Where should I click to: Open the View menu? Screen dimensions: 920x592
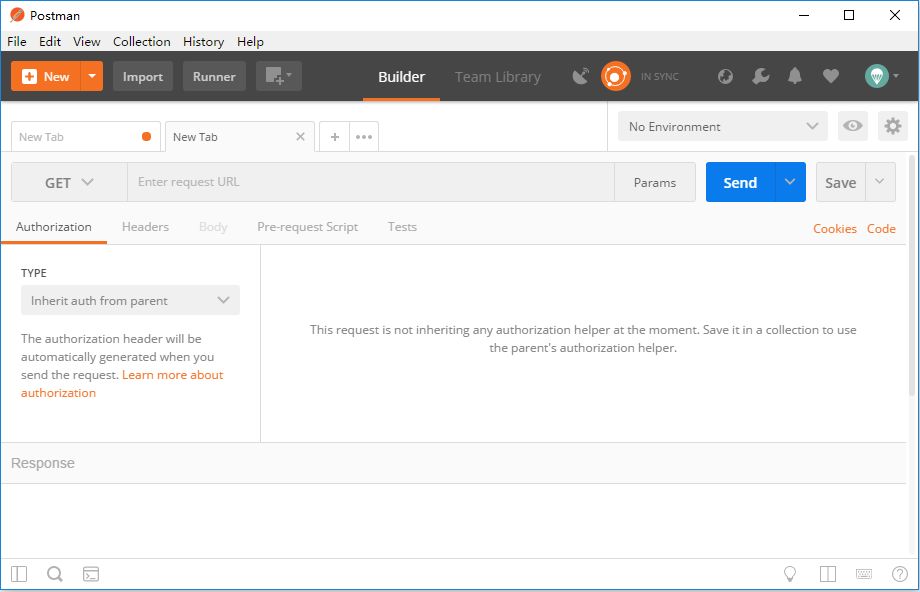[x=86, y=42]
